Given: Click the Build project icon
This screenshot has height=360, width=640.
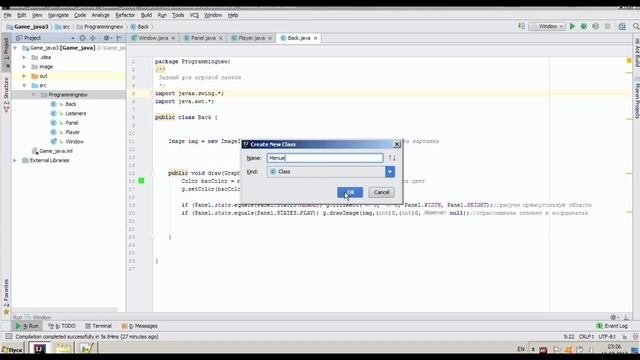Looking at the screenshot, I should [522, 27].
